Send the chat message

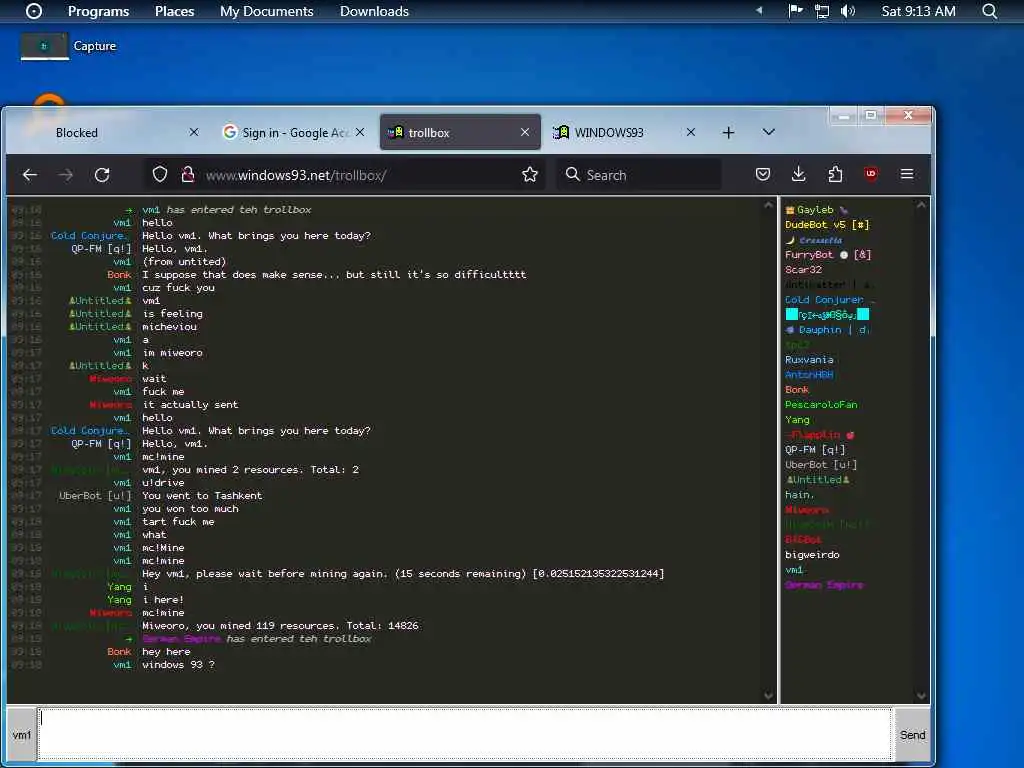(x=912, y=735)
